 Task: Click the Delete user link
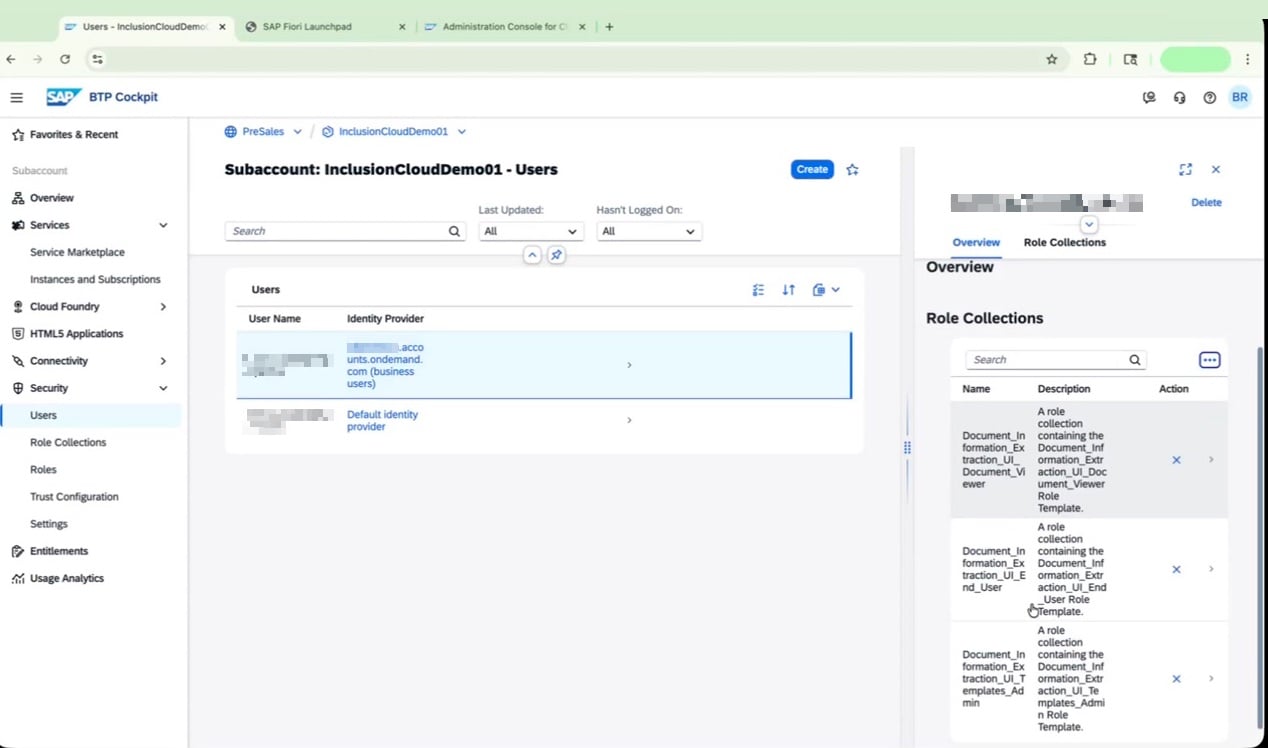pos(1206,203)
